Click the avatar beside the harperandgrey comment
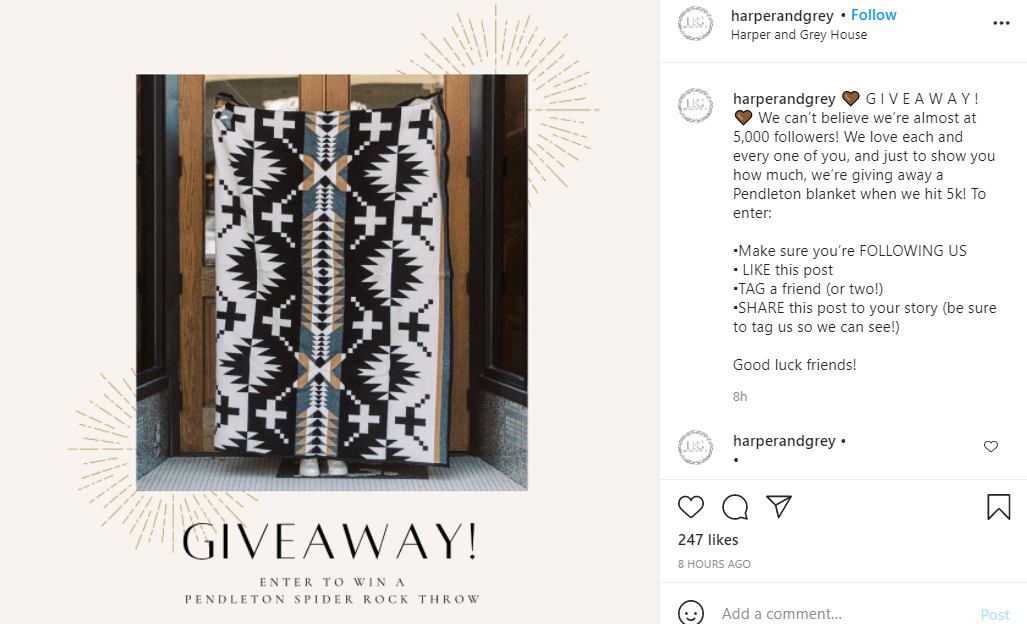 (x=695, y=448)
